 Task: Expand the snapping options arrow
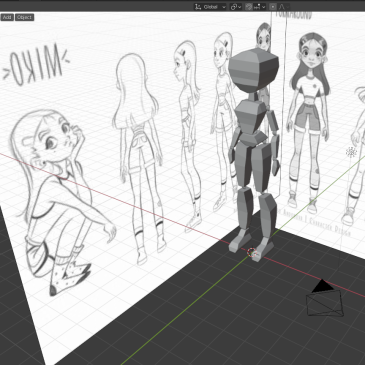click(x=263, y=7)
